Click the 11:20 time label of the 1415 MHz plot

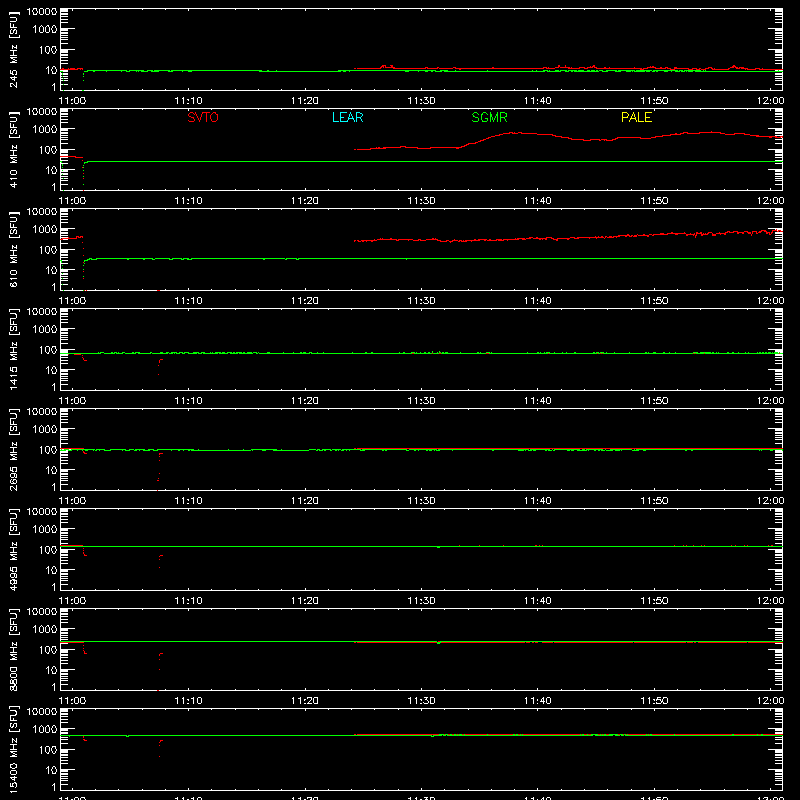pos(305,401)
